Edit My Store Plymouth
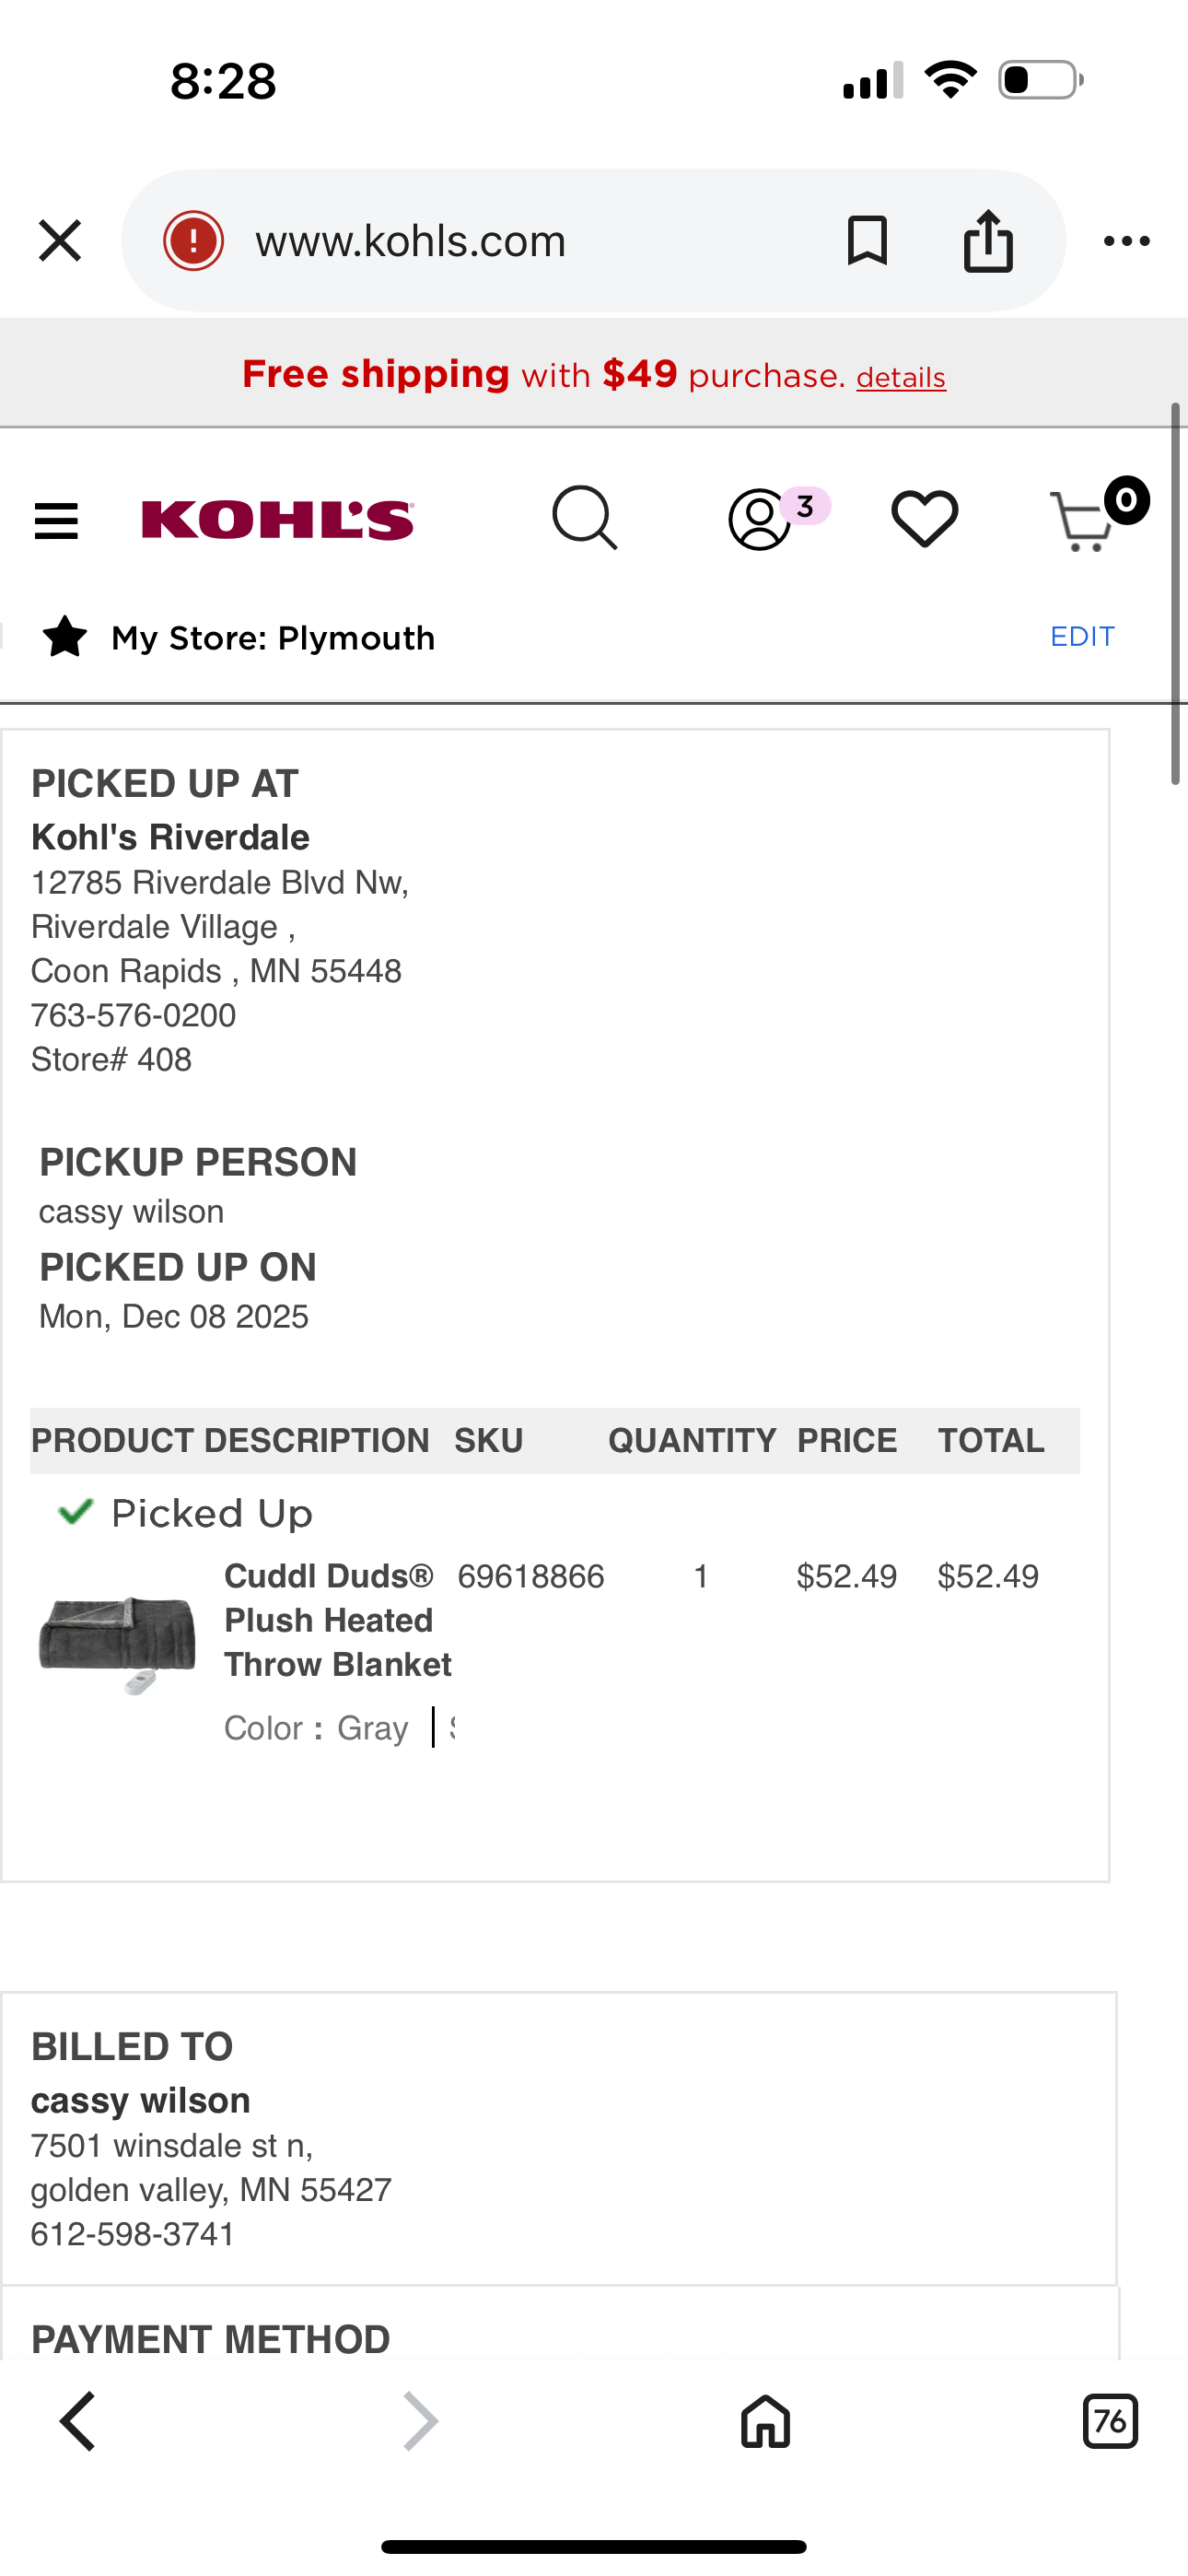The width and height of the screenshot is (1188, 2576). [1082, 636]
